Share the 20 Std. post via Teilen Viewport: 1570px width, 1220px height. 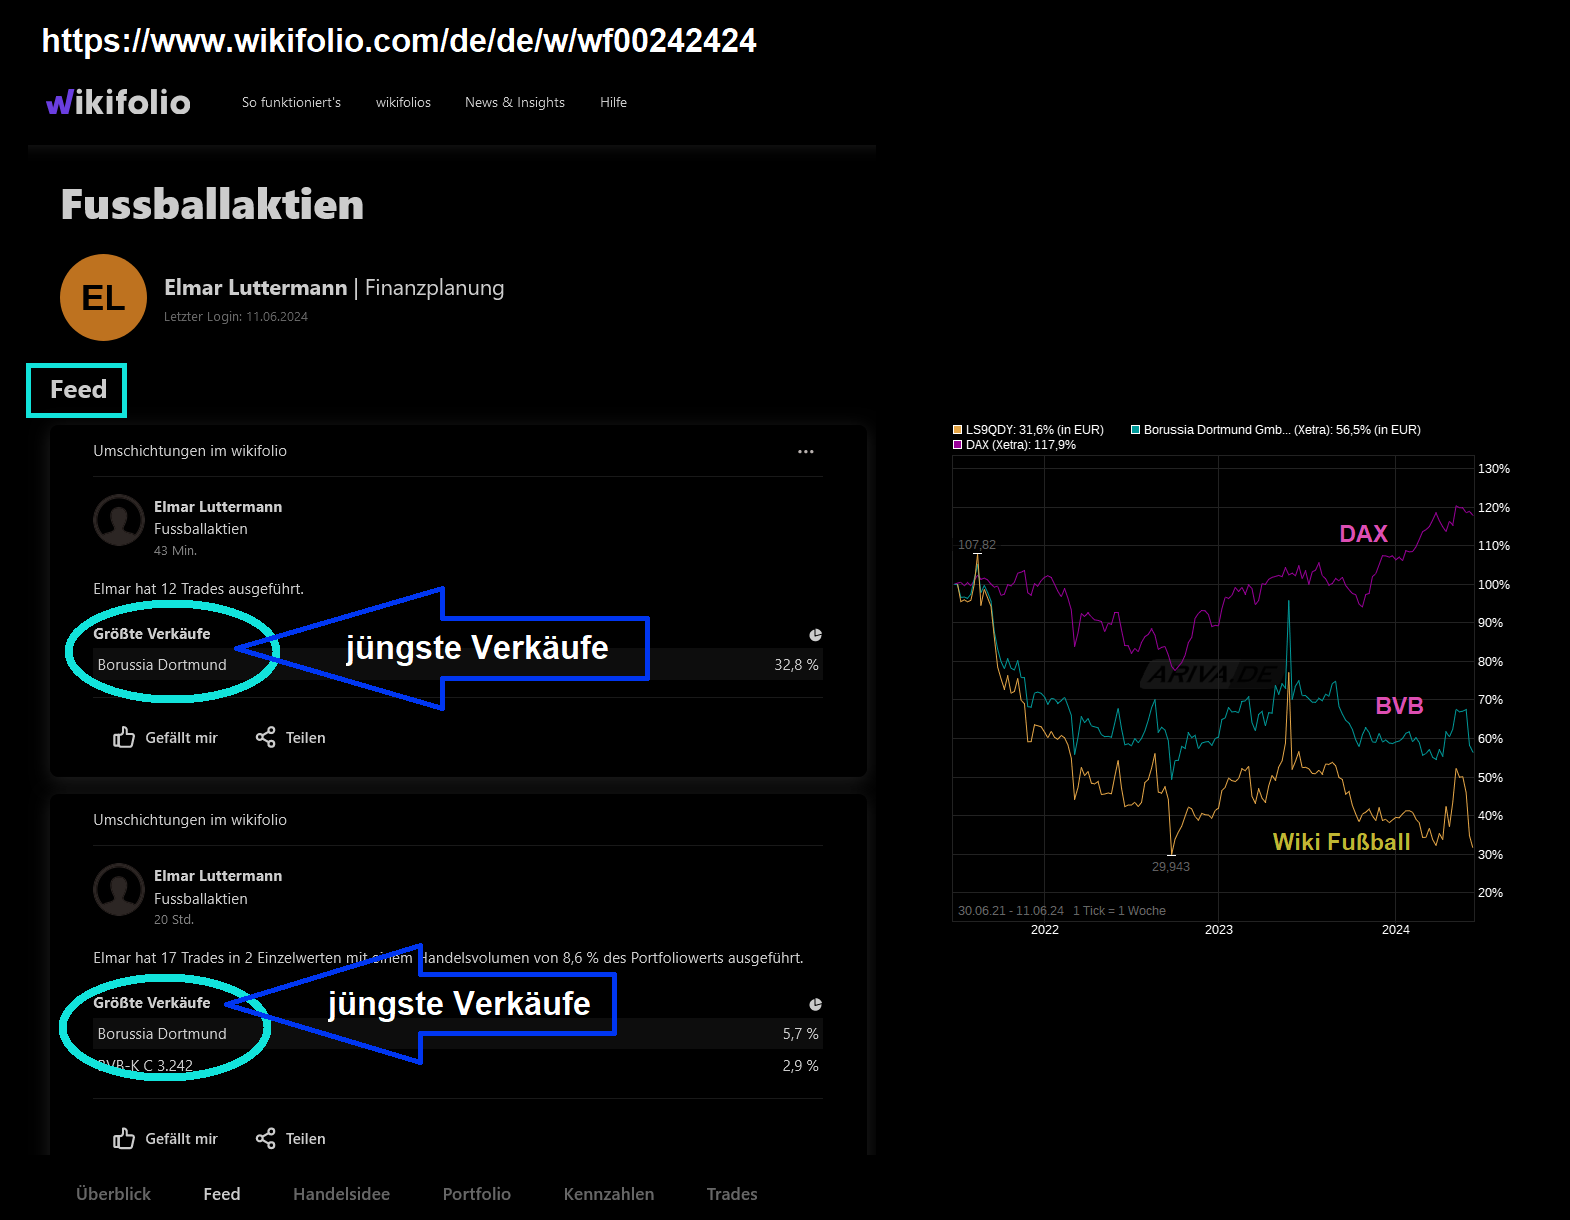pos(291,1138)
